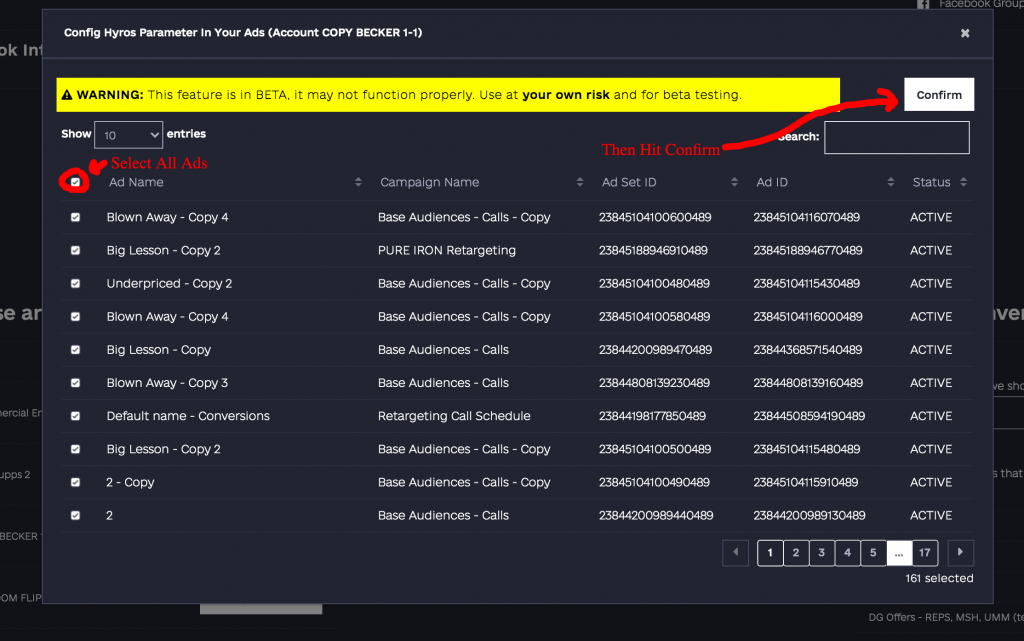1024x641 pixels.
Task: Click the "Blown Away - Copy 3" ad name
Action: point(167,383)
